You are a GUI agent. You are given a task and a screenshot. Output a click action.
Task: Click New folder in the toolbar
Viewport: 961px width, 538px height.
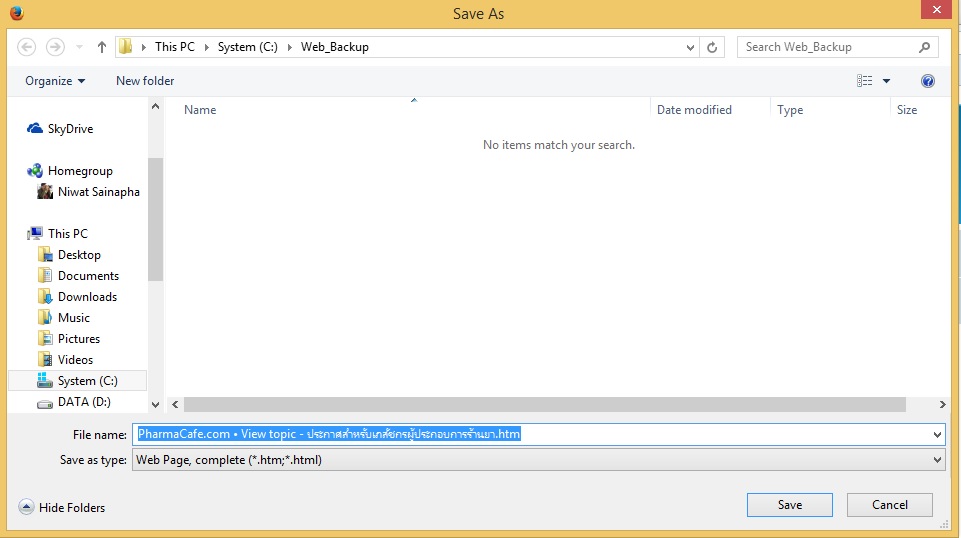[x=145, y=81]
